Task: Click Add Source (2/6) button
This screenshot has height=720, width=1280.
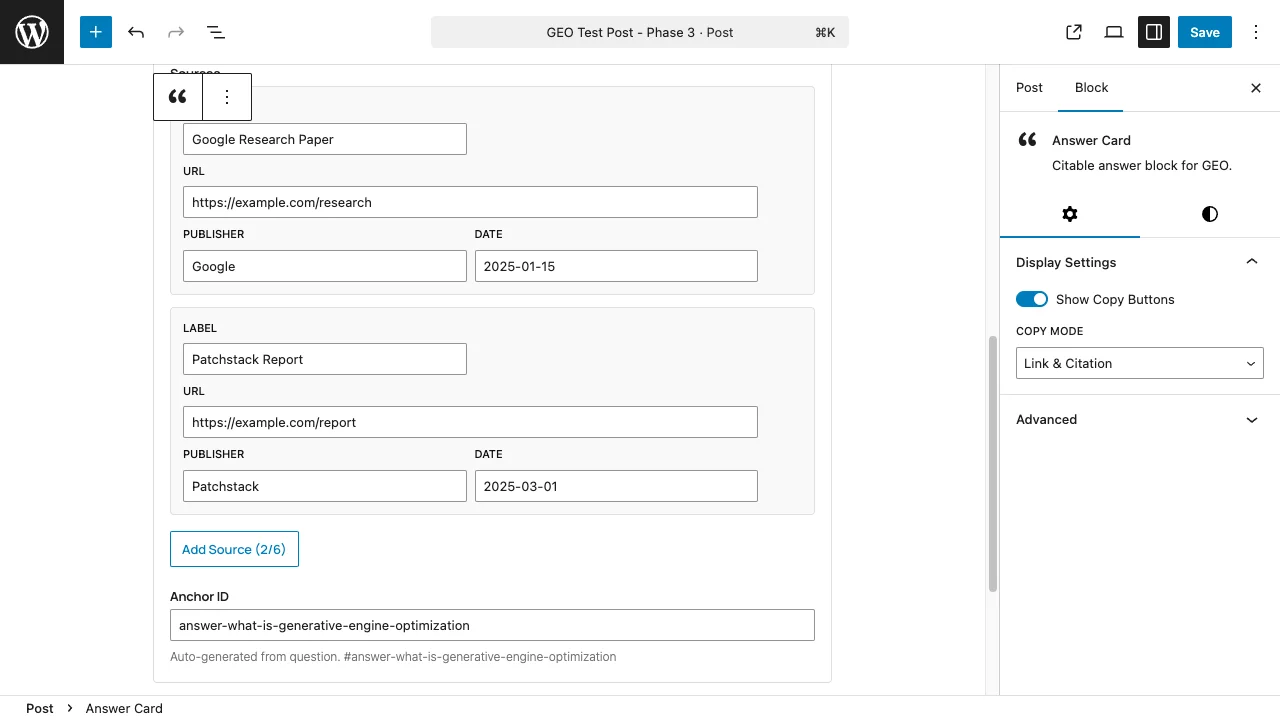Action: pos(234,549)
